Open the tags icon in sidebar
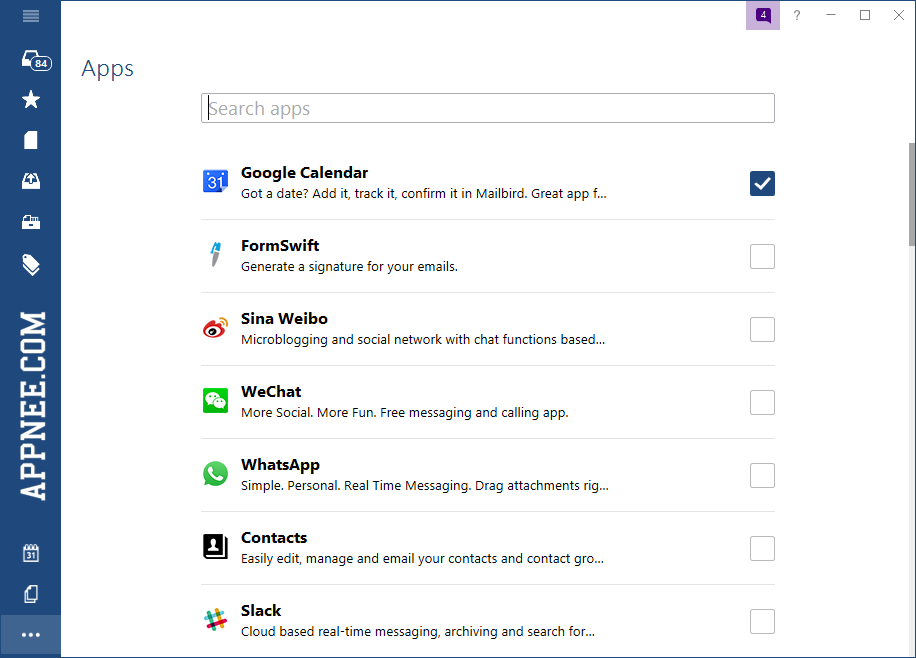 coord(31,265)
